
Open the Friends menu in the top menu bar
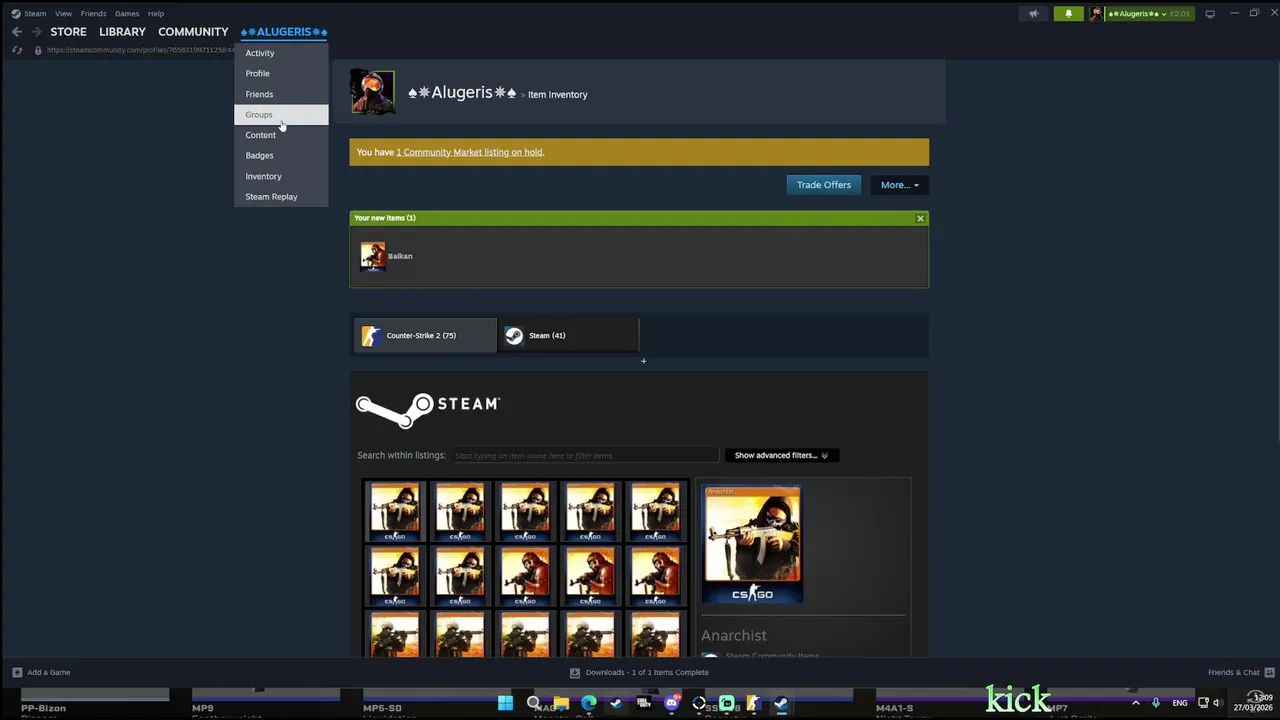(93, 14)
